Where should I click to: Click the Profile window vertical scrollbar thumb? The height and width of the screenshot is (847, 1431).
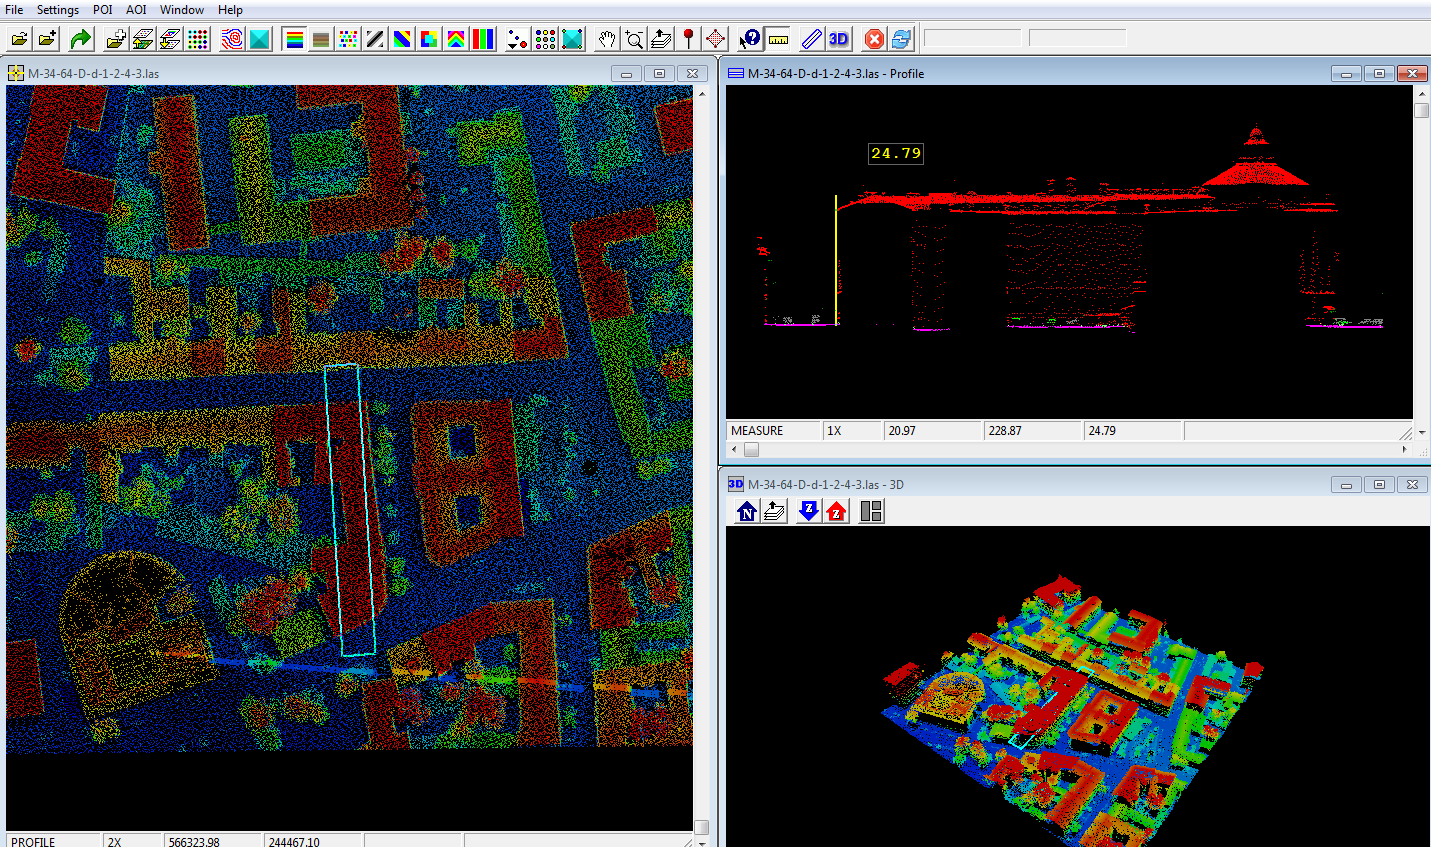(x=1422, y=110)
